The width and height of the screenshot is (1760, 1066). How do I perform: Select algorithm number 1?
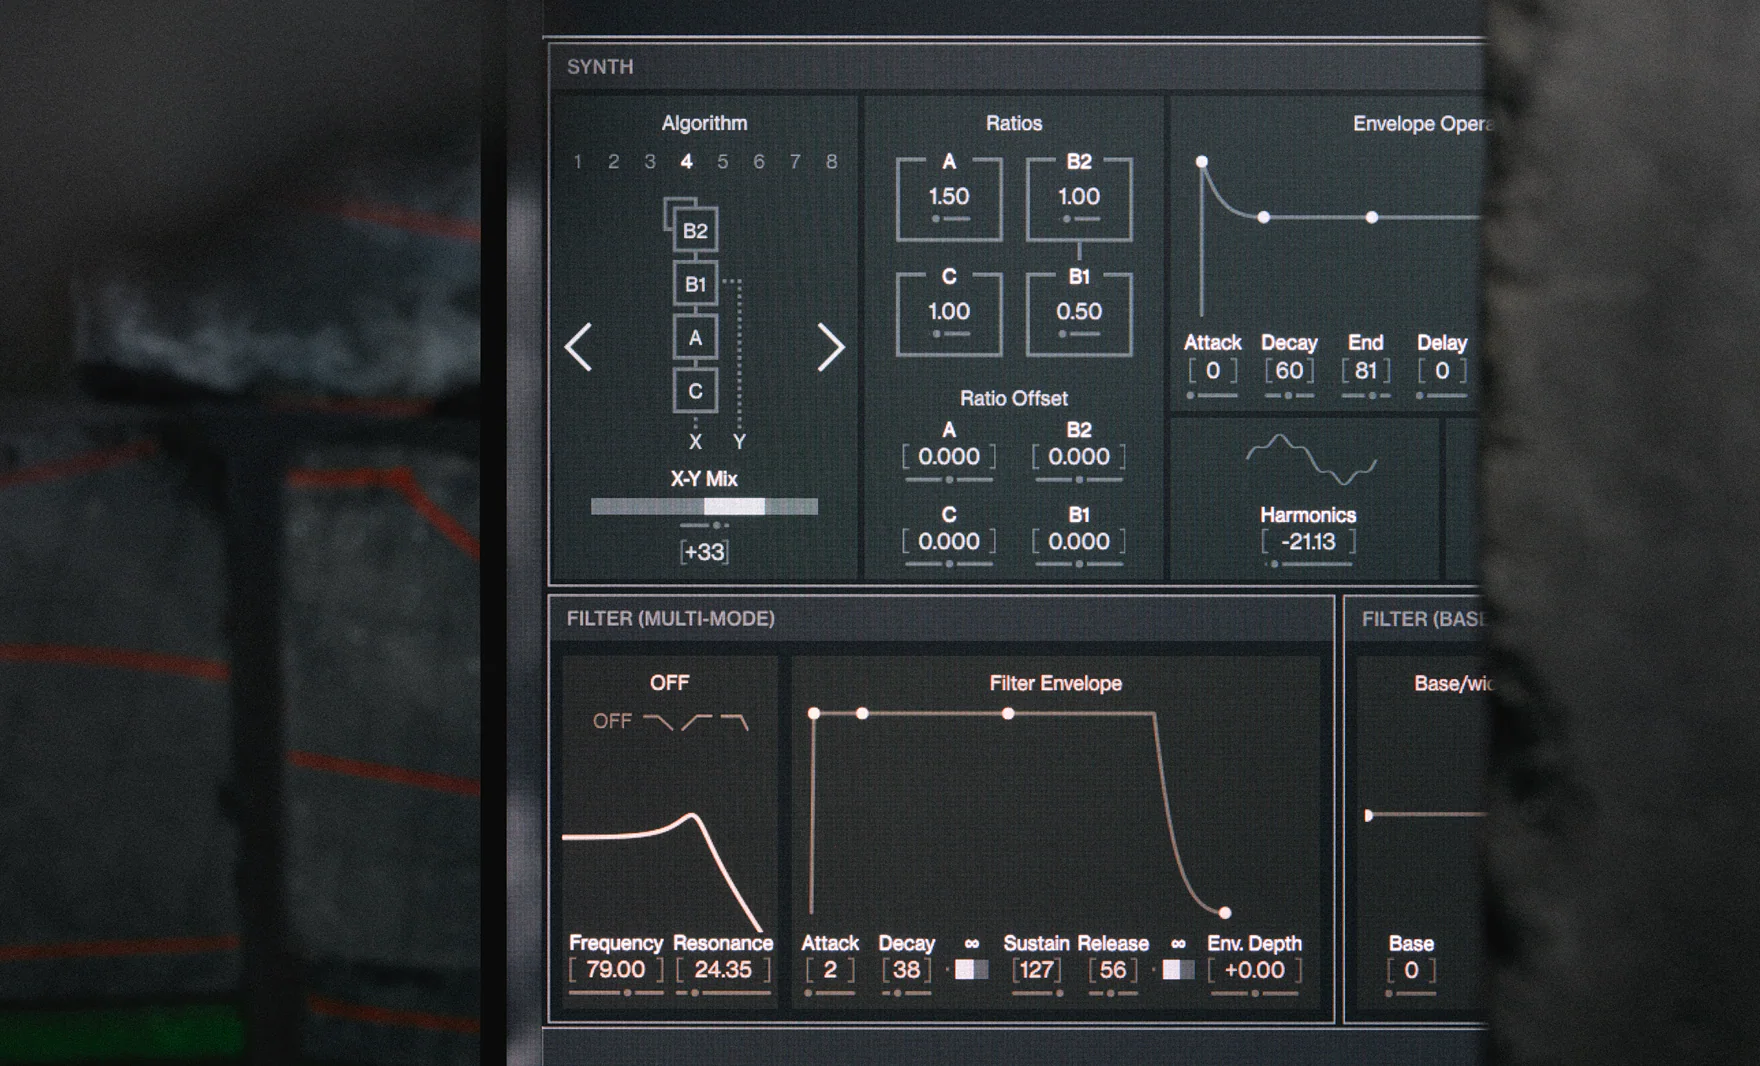click(x=578, y=162)
